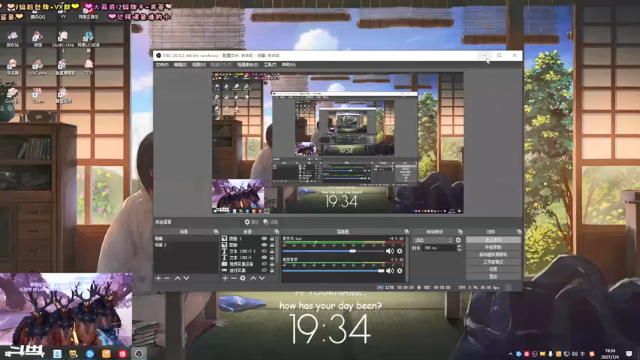Open source properties gear below sources list
The height and width of the screenshot is (360, 640).
coord(242,278)
